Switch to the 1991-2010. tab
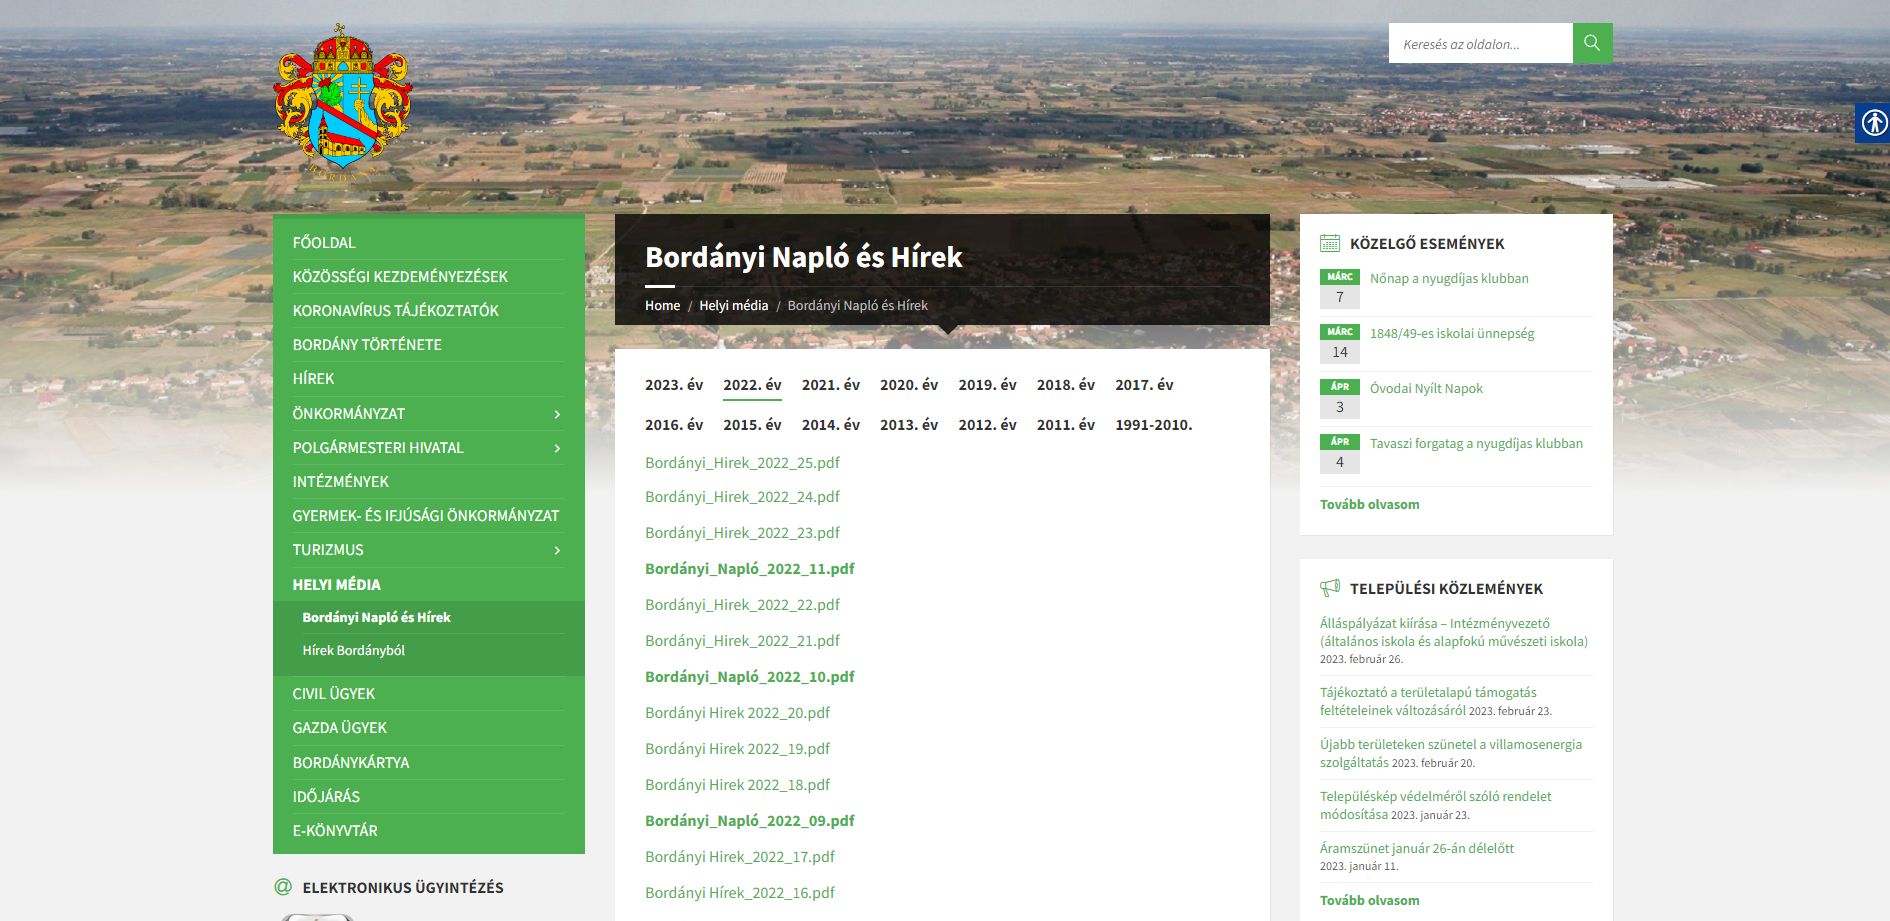Viewport: 1890px width, 921px height. [x=1154, y=425]
